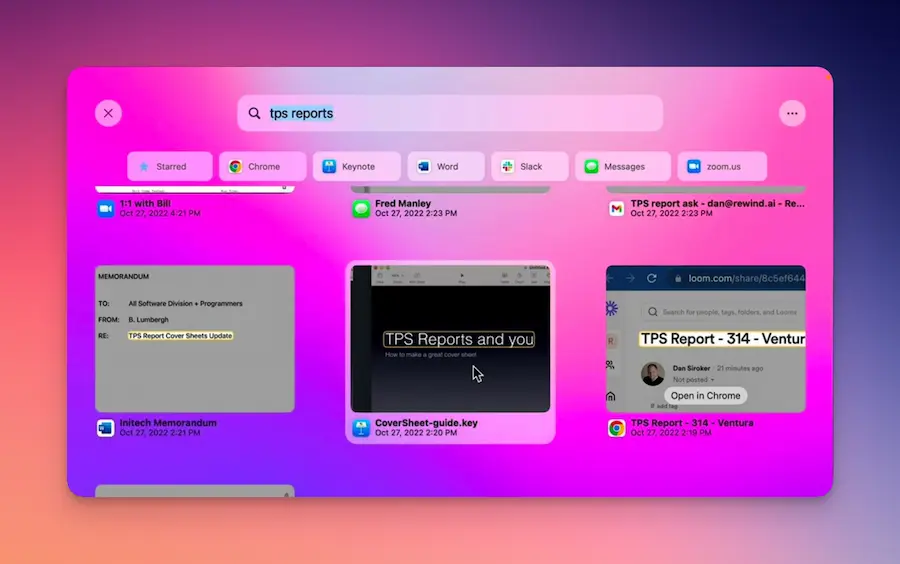
Task: Click the reload icon in Loom thumbnail
Action: [x=651, y=278]
